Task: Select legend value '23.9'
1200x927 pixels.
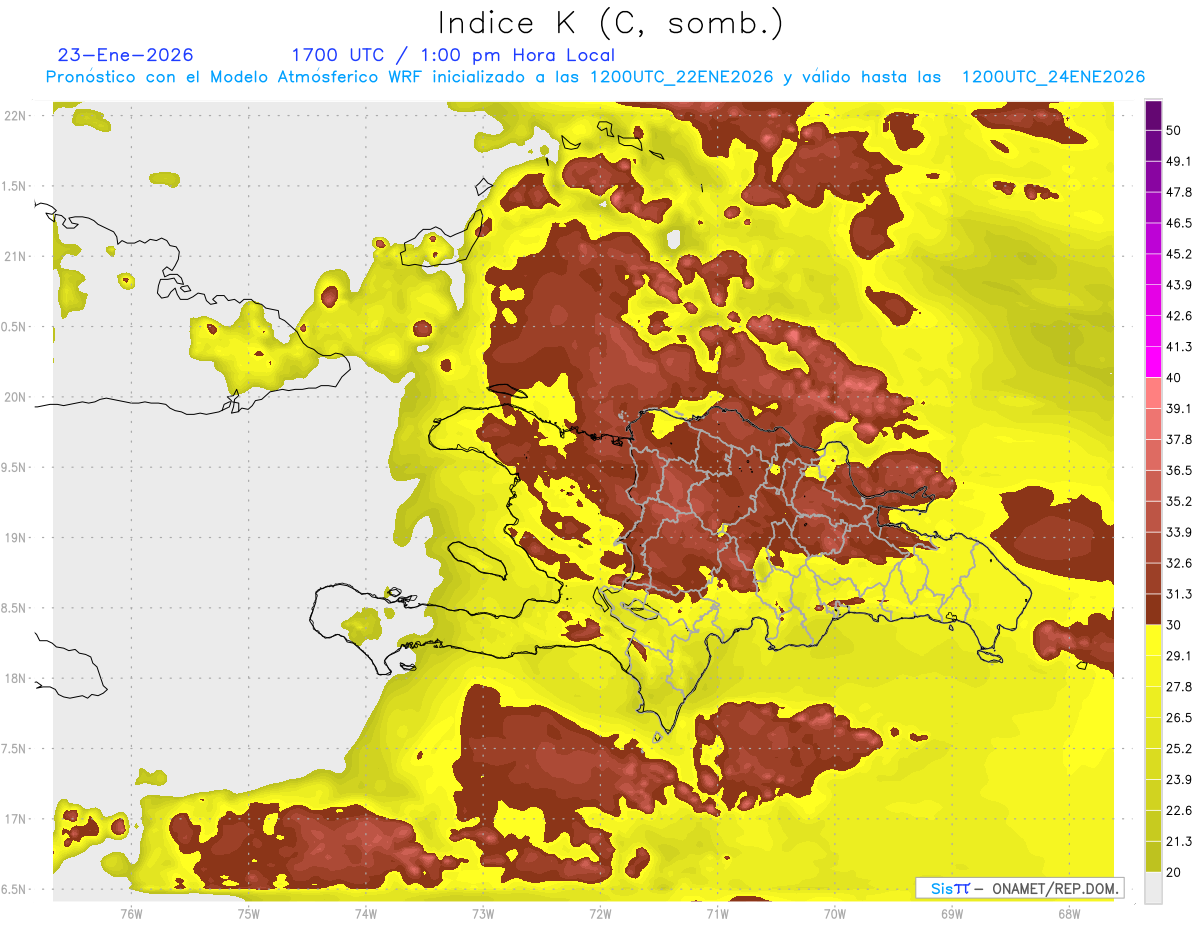Action: coord(1179,779)
